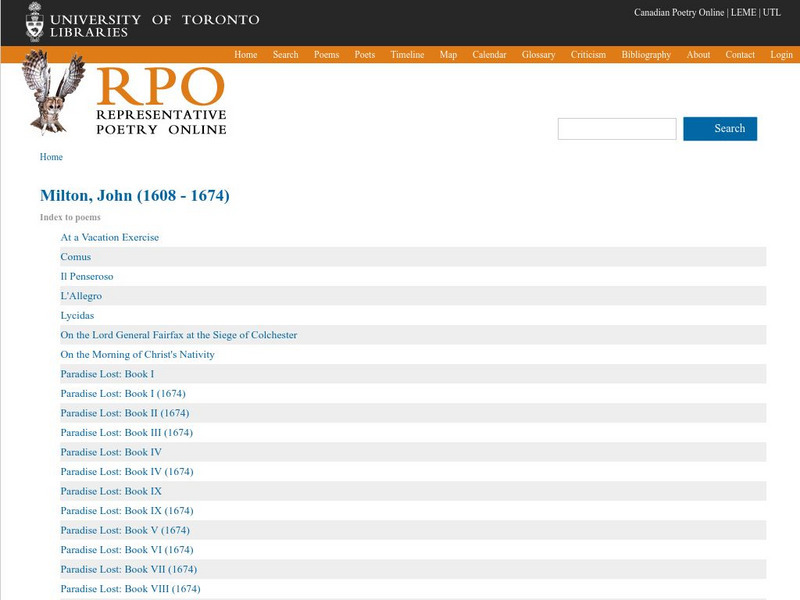Open the poem At a Vacation Exercise
Viewport: 800px width, 600px height.
click(x=110, y=237)
